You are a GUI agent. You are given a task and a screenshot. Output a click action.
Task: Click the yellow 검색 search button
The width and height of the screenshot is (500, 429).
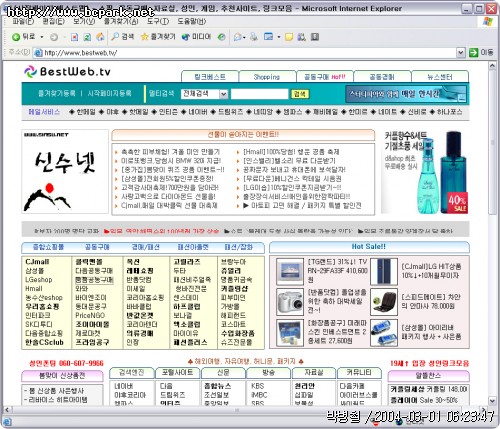[x=300, y=94]
